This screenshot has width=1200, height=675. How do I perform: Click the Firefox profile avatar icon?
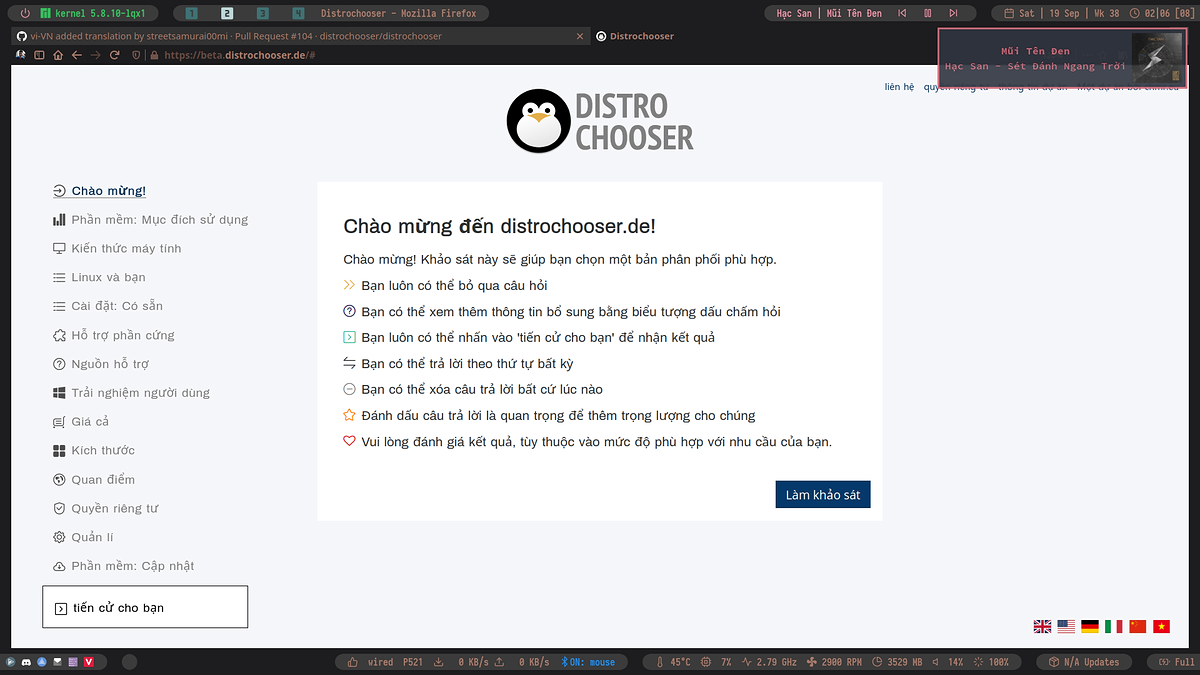(x=21, y=55)
